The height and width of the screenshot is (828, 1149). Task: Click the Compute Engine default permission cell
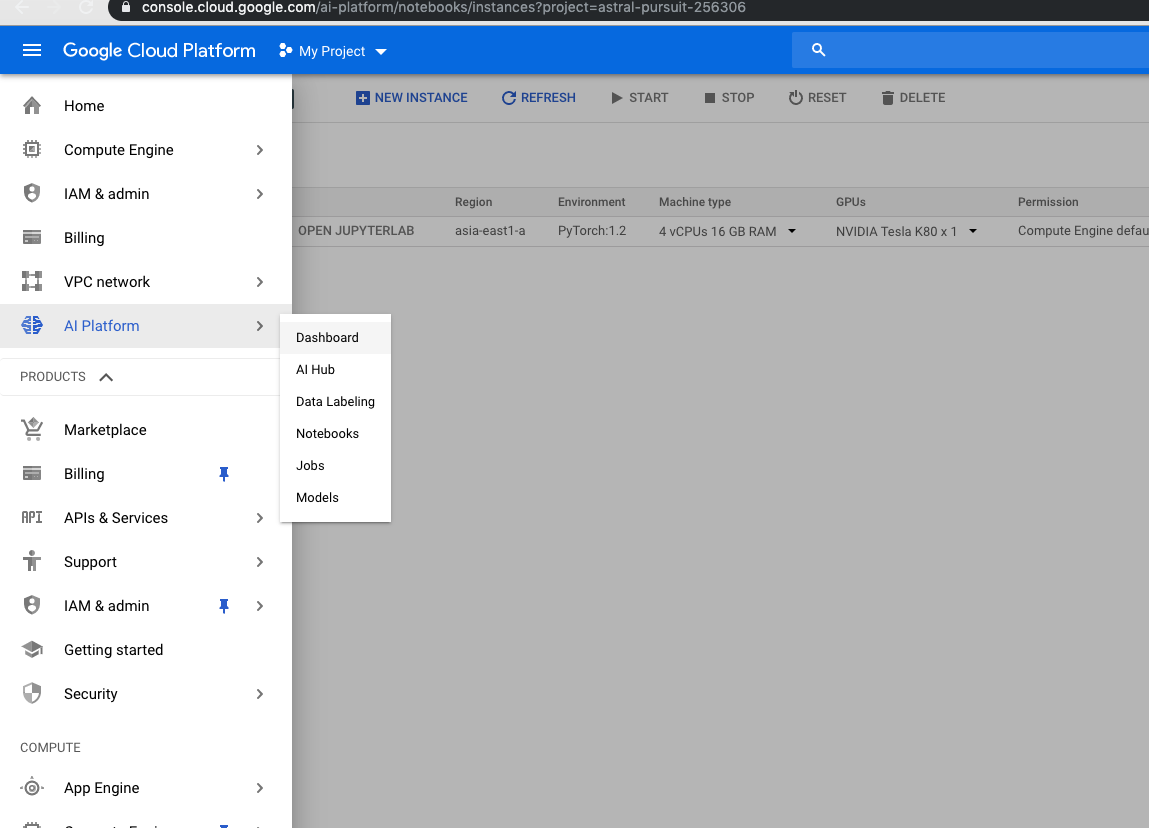(1083, 231)
